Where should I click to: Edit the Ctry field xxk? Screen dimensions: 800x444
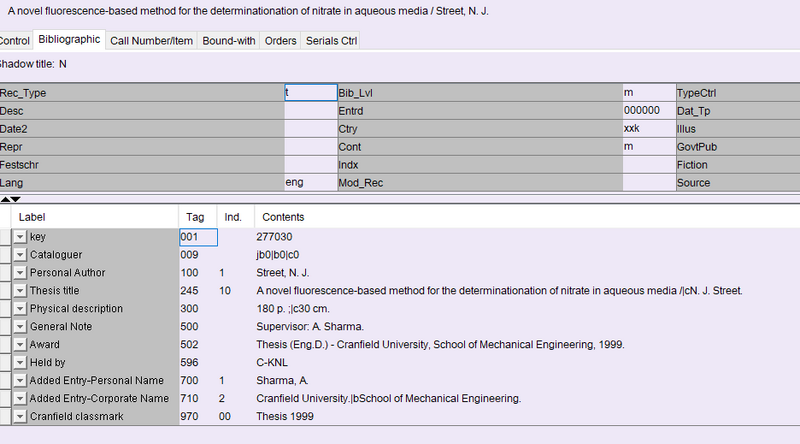pyautogui.click(x=649, y=129)
